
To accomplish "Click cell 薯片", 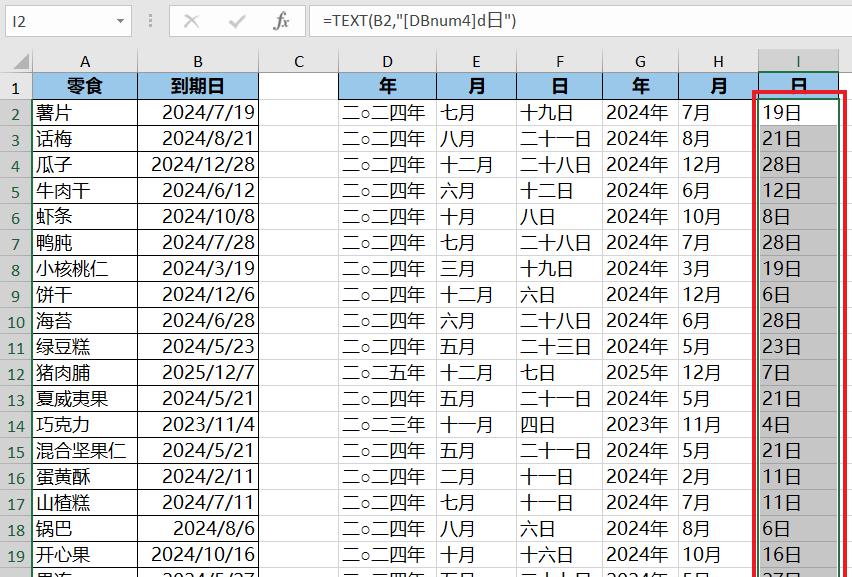I will tap(85, 112).
